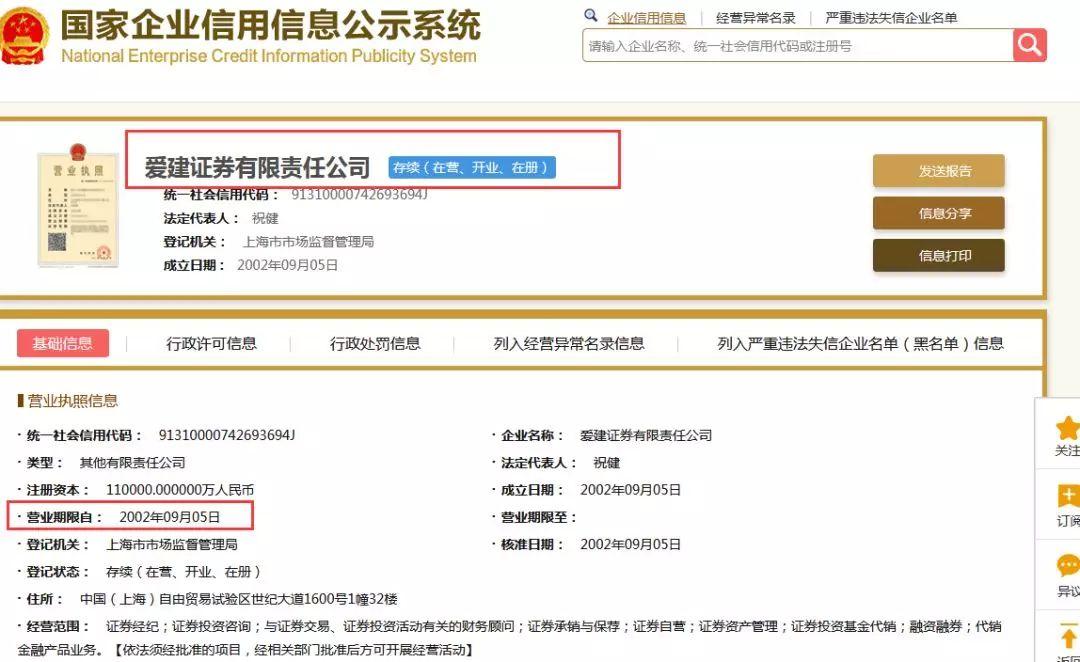
Task: Click the 发送报告 button
Action: (939, 171)
